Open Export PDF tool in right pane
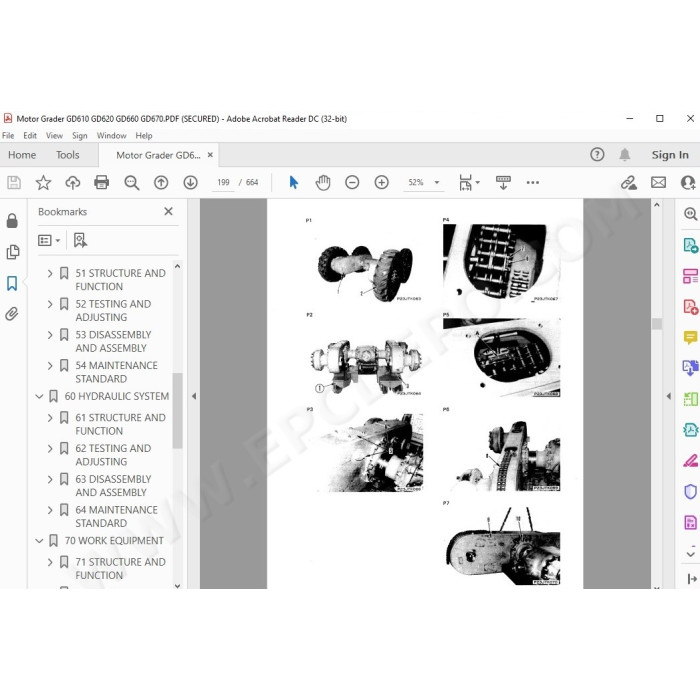 (x=690, y=245)
